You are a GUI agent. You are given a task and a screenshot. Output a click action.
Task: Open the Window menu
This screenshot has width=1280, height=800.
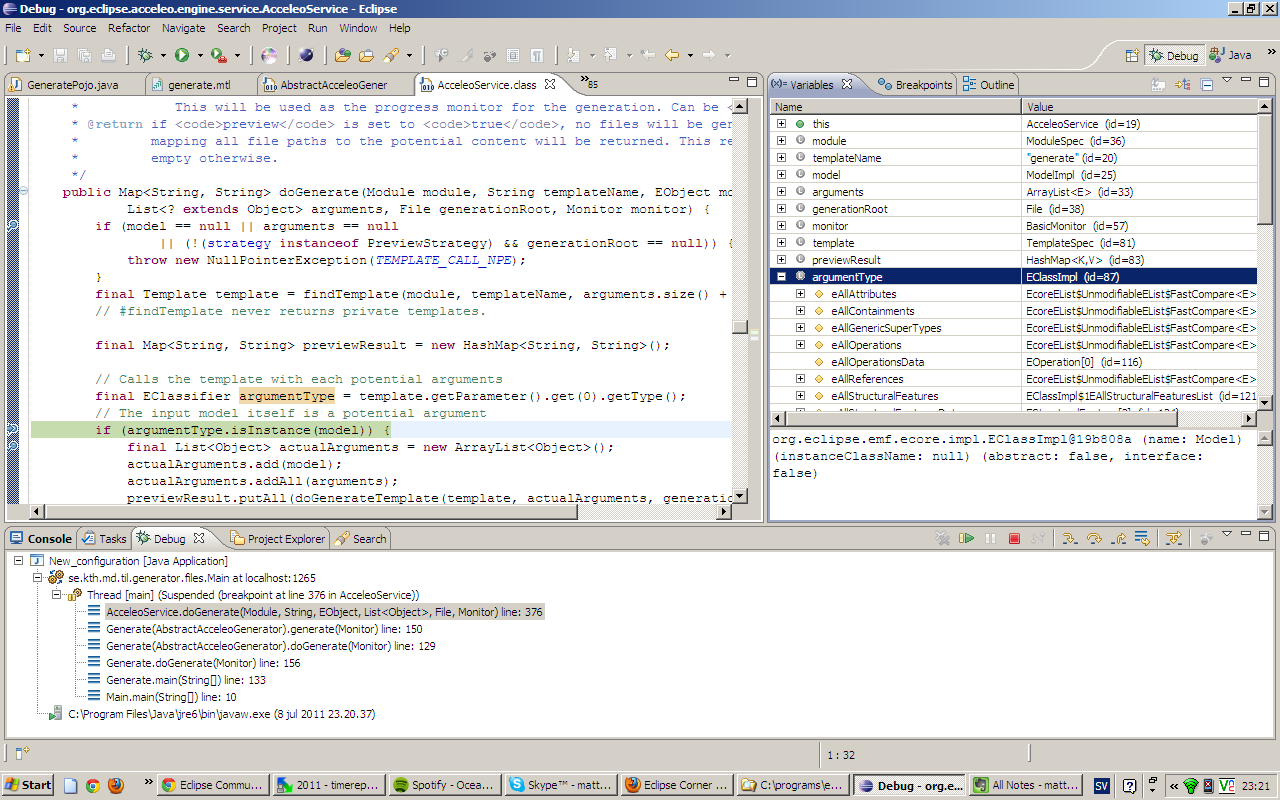point(358,28)
